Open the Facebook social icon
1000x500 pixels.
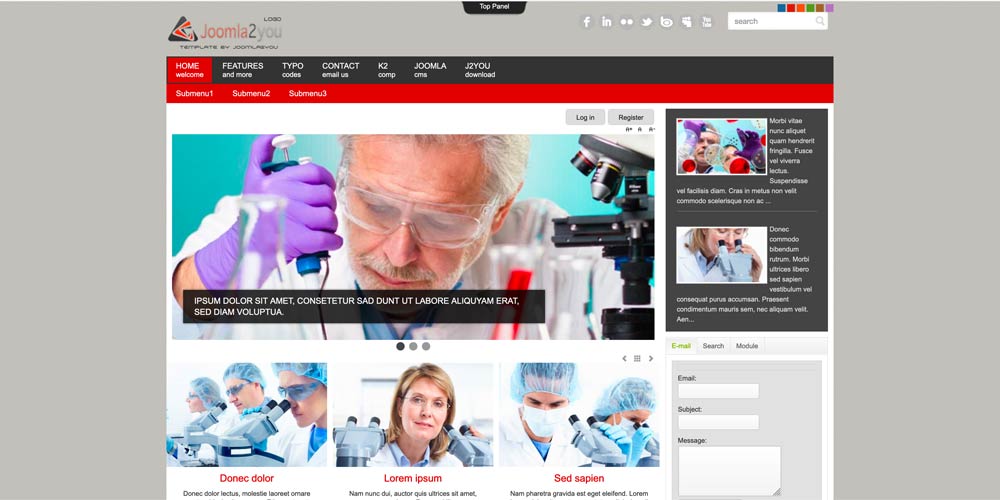click(587, 22)
